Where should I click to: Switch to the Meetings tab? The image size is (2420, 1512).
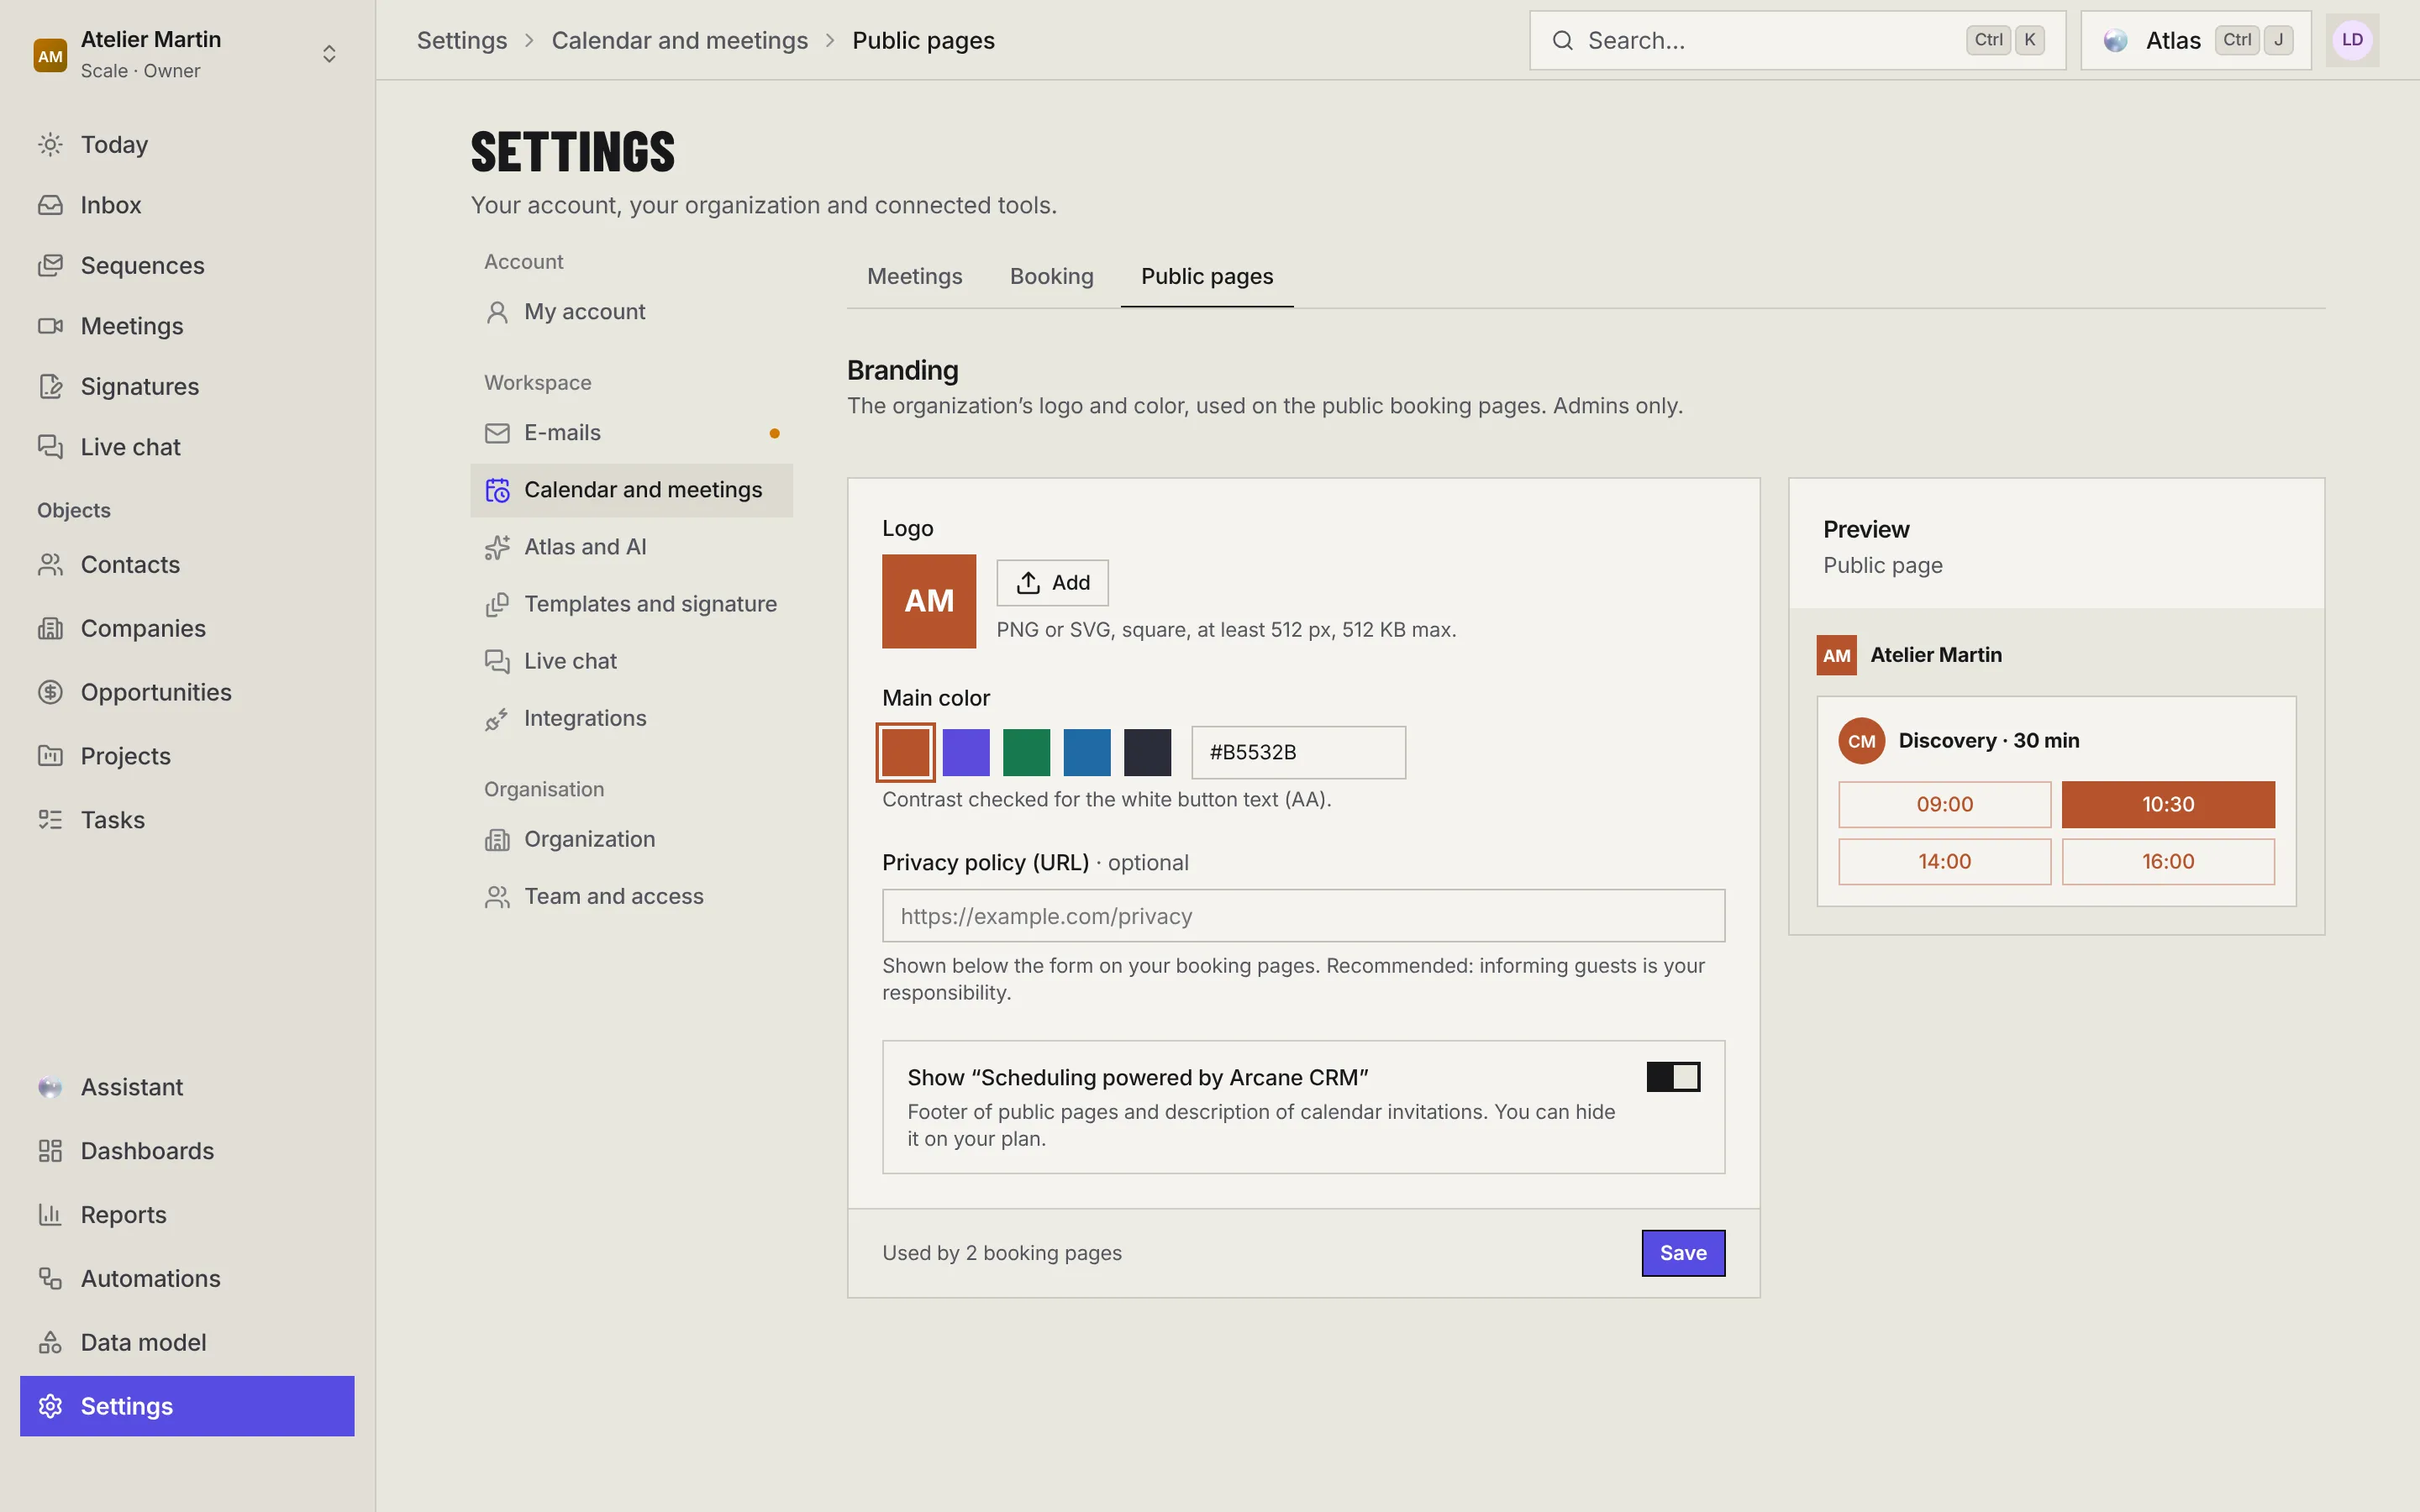pyautogui.click(x=914, y=276)
